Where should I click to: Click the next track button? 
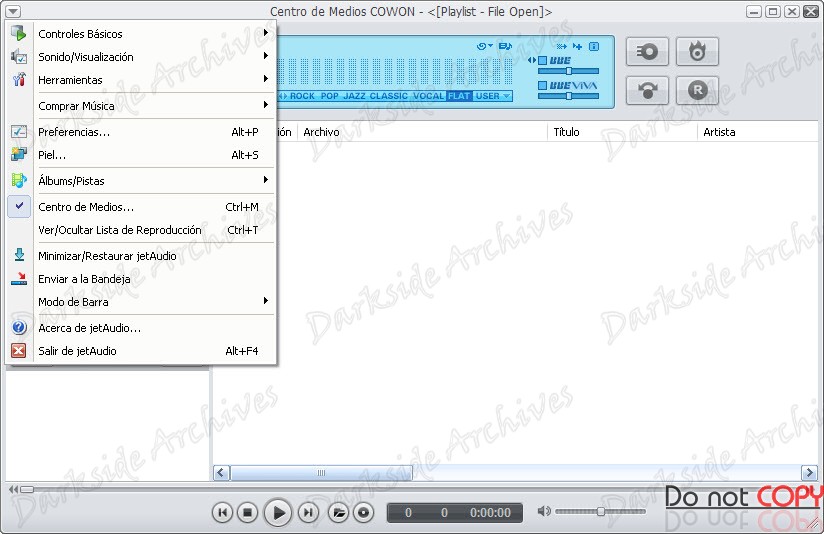coord(308,512)
